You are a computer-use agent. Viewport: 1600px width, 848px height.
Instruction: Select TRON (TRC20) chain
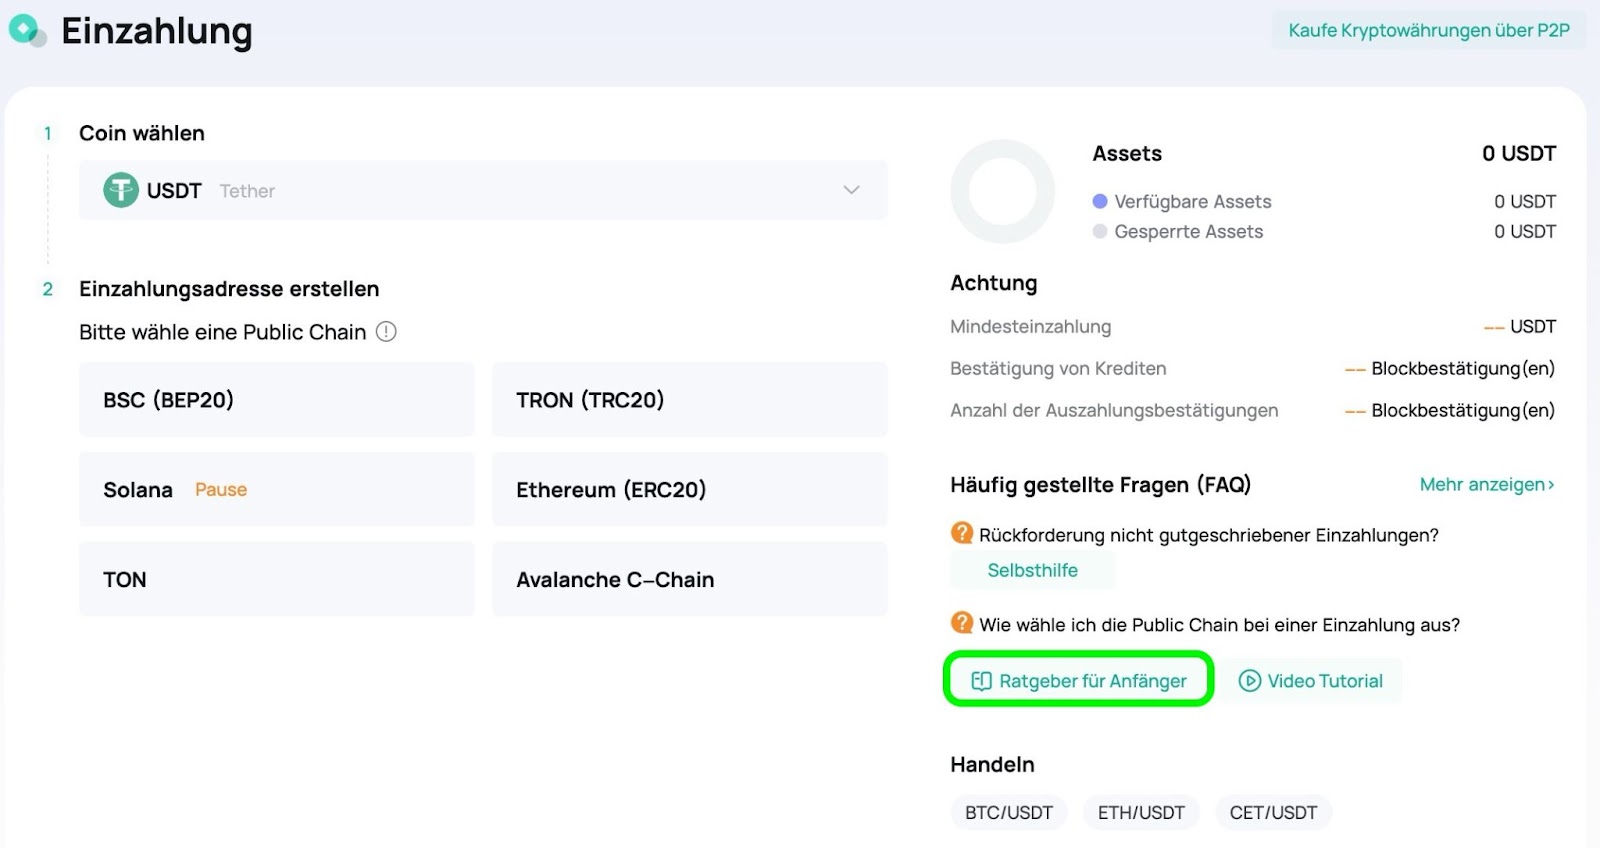pos(689,400)
